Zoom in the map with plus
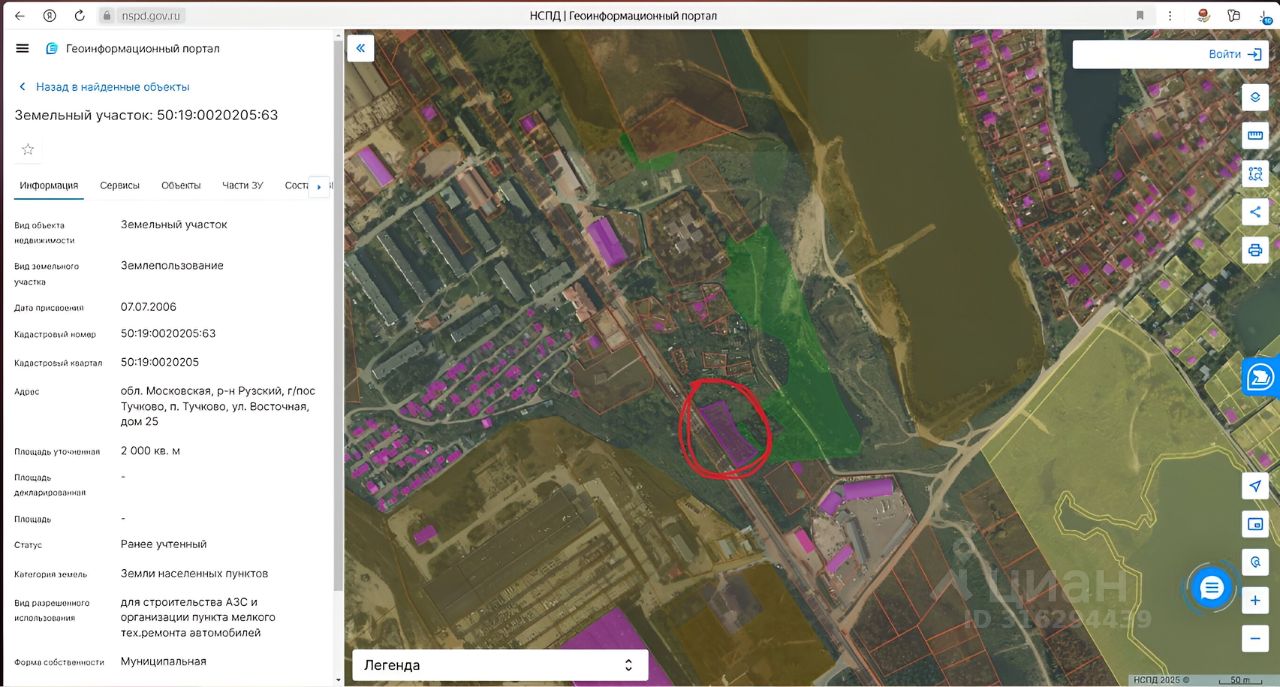The height and width of the screenshot is (687, 1280). coord(1255,600)
